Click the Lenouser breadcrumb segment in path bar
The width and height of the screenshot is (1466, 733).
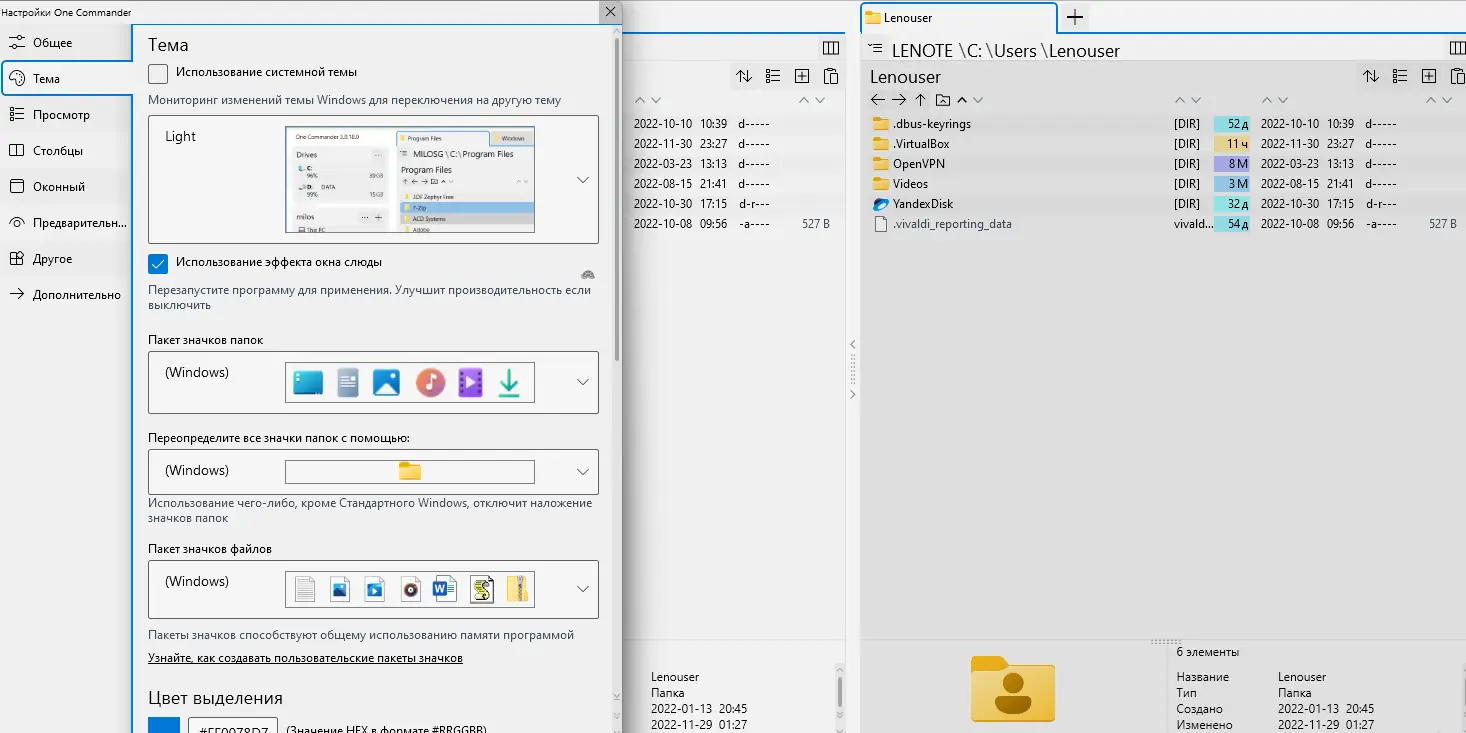coord(1085,51)
